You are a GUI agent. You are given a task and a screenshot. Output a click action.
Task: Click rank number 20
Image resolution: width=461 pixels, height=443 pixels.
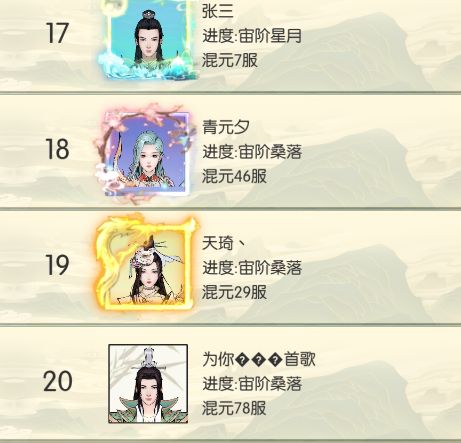point(57,381)
